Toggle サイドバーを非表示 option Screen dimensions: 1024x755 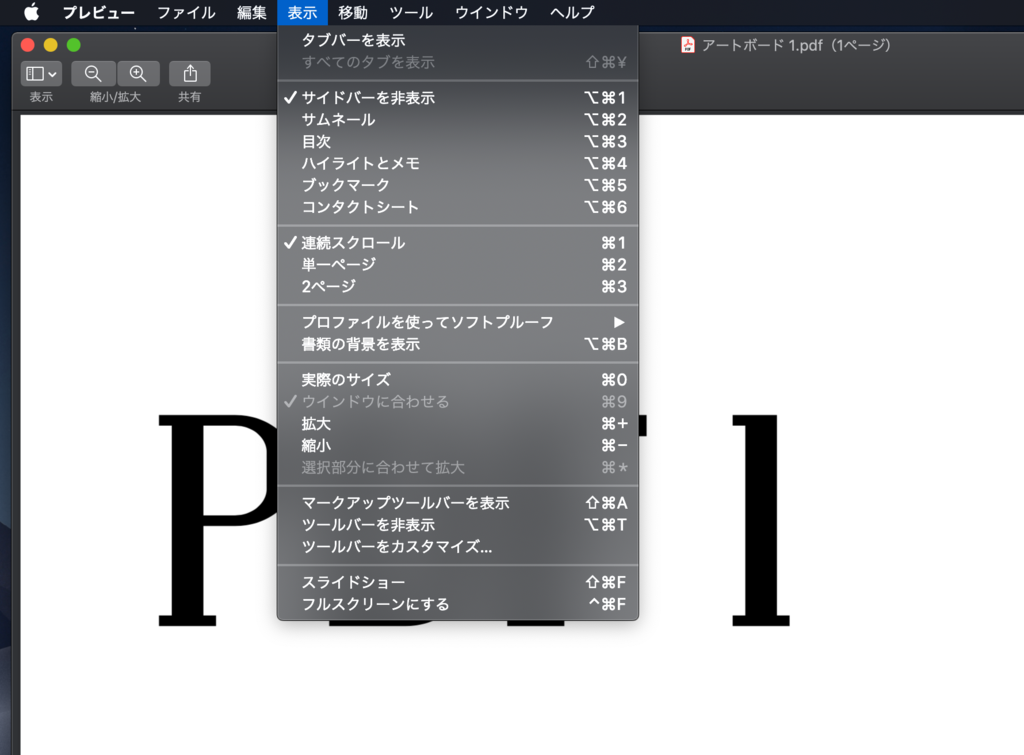click(x=458, y=98)
